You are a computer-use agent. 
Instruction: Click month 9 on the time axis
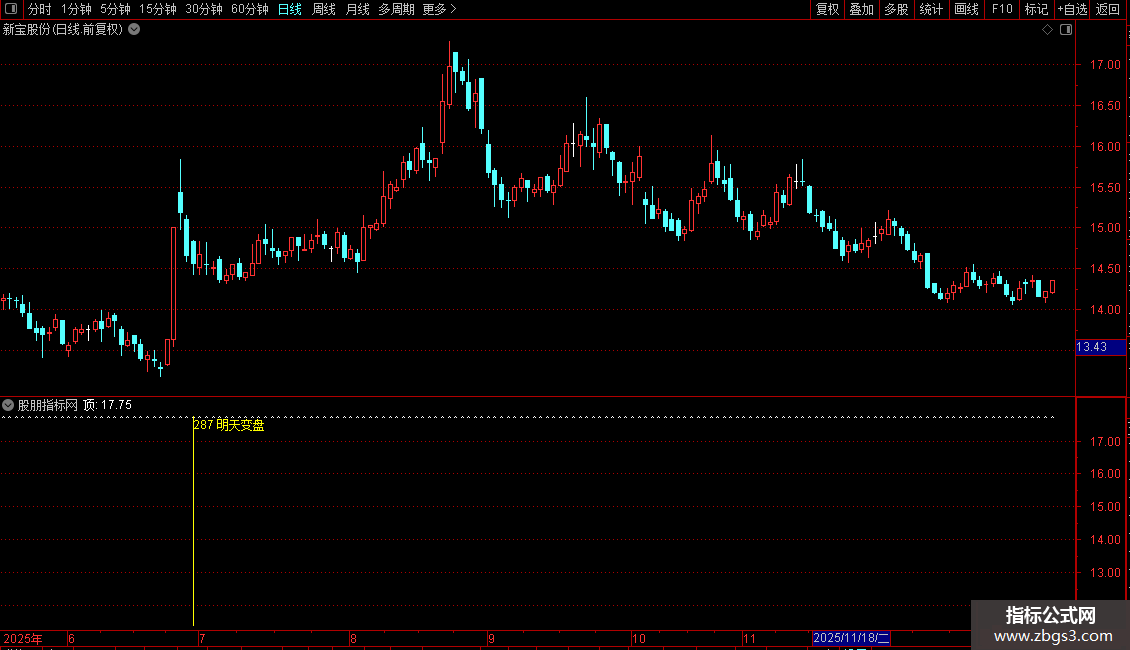(491, 638)
